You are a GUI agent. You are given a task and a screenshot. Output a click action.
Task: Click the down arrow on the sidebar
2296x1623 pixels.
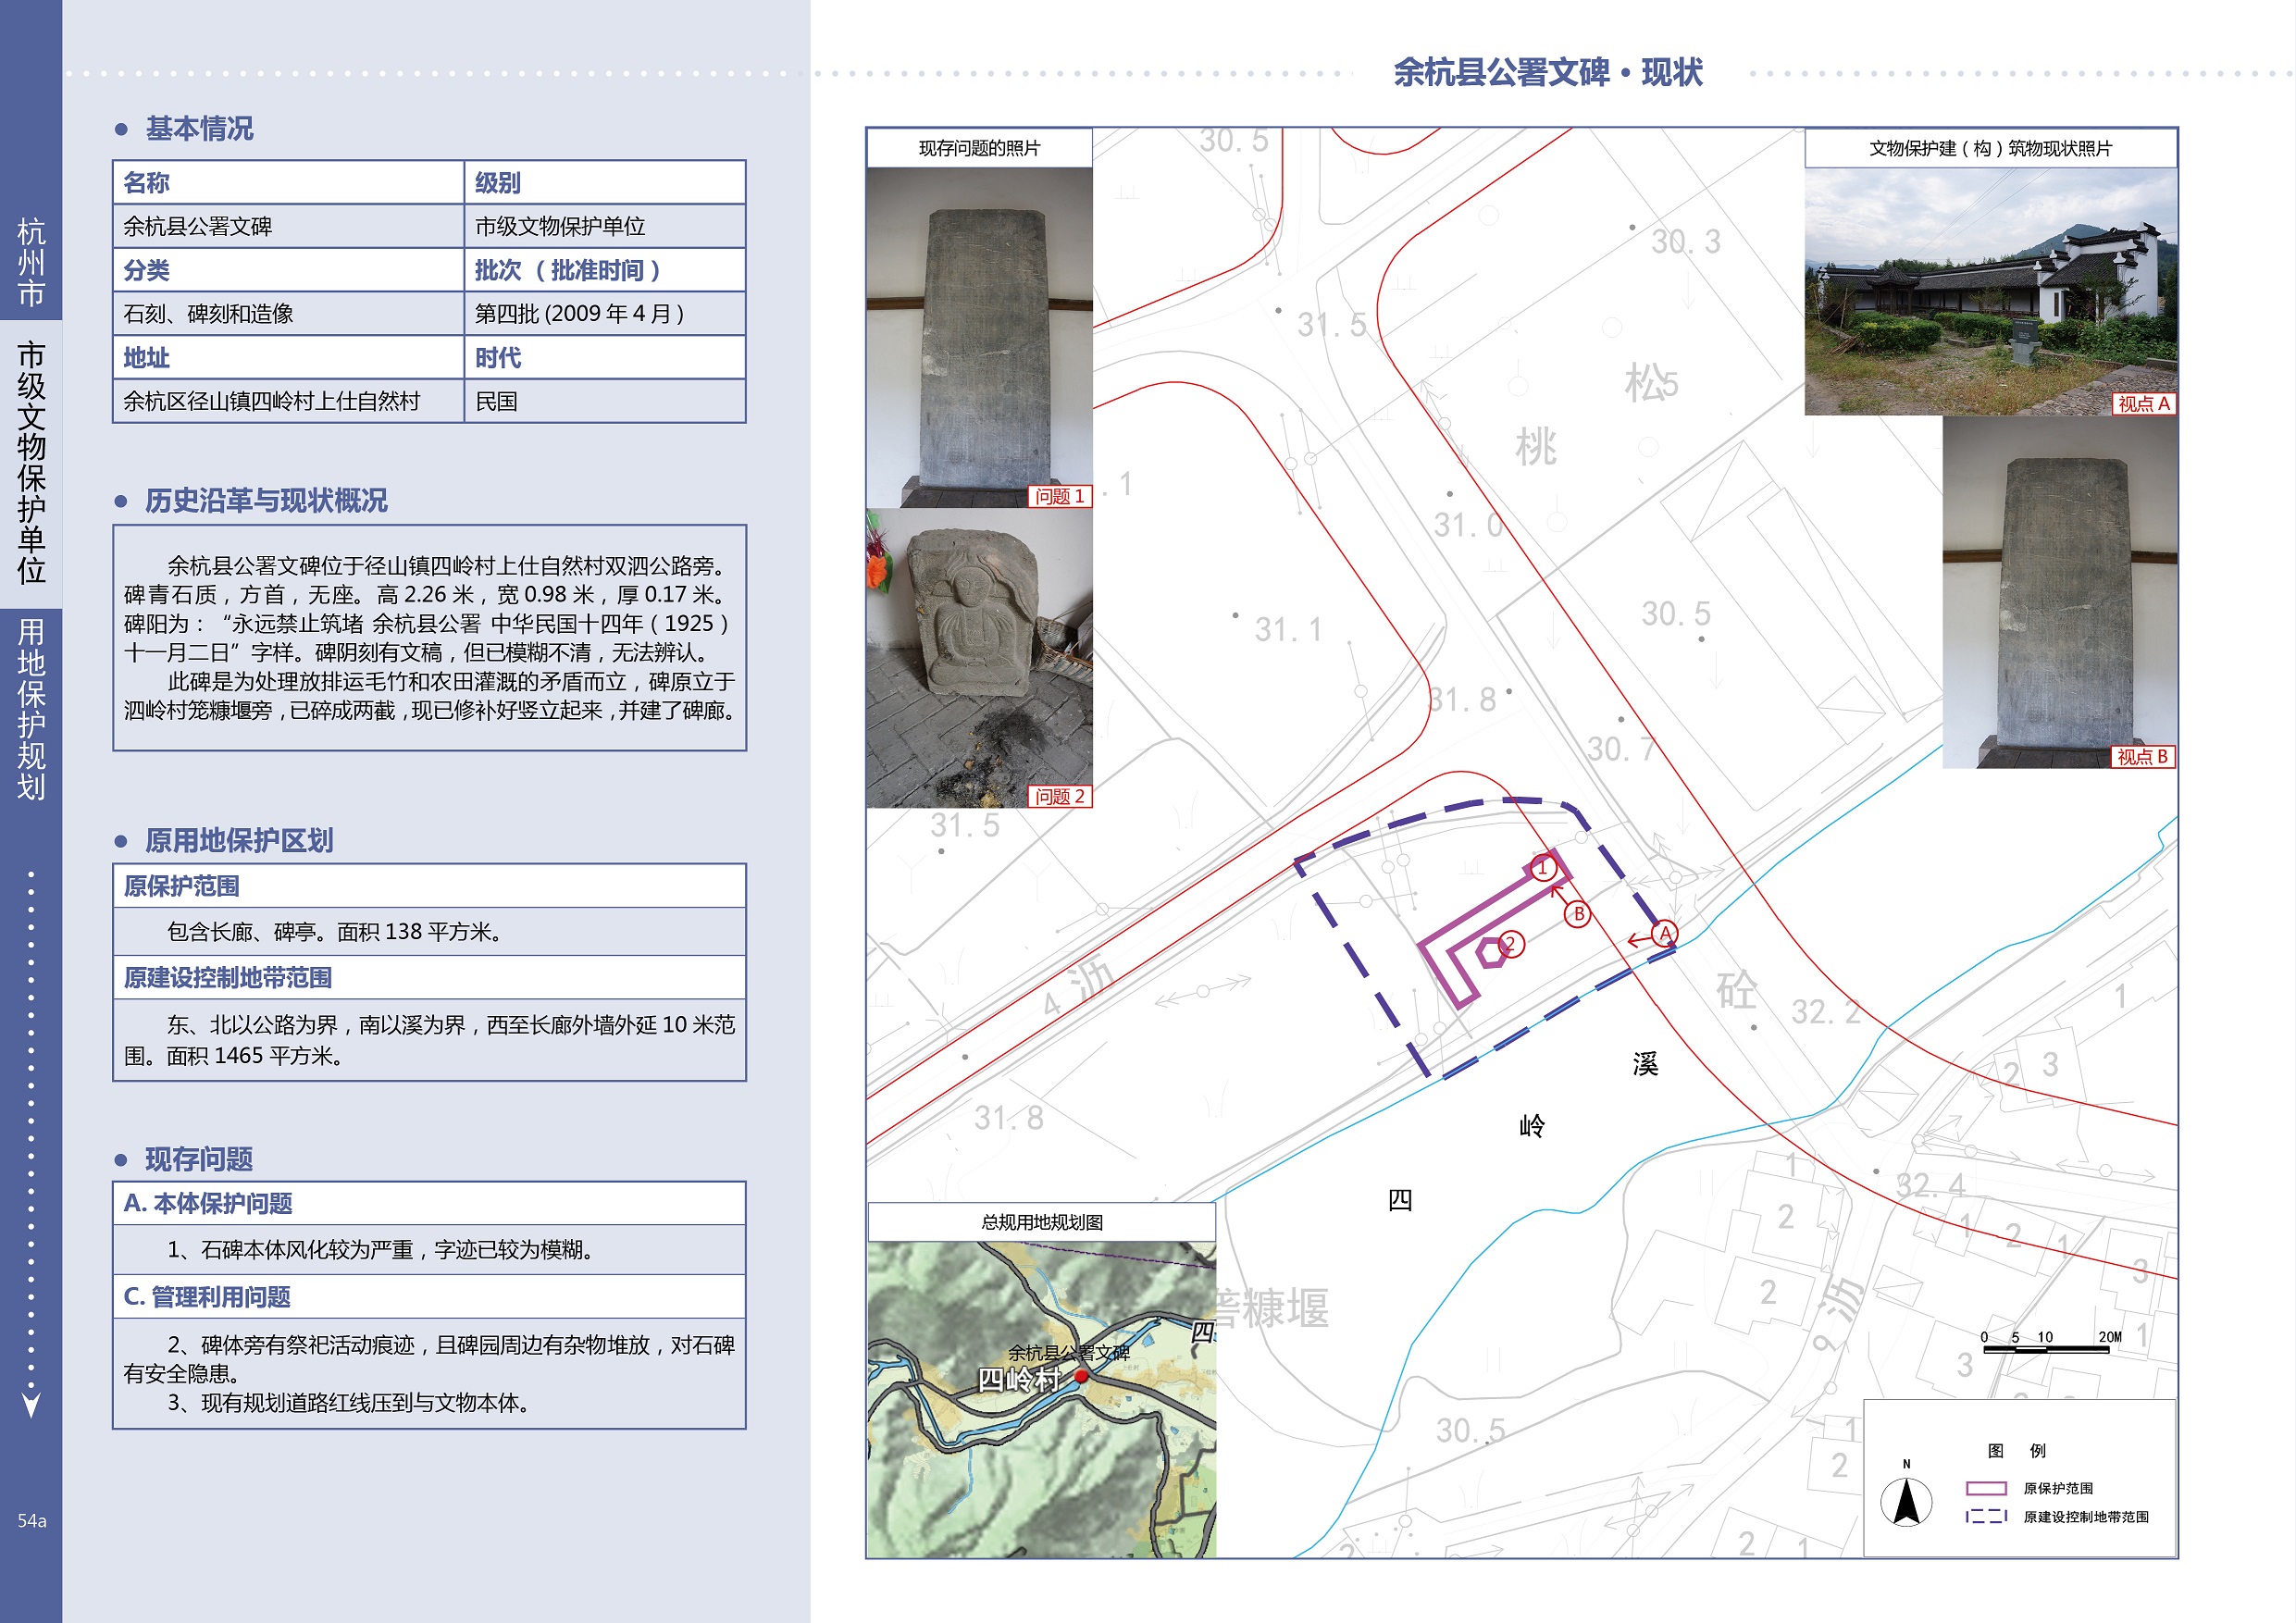pyautogui.click(x=31, y=1404)
